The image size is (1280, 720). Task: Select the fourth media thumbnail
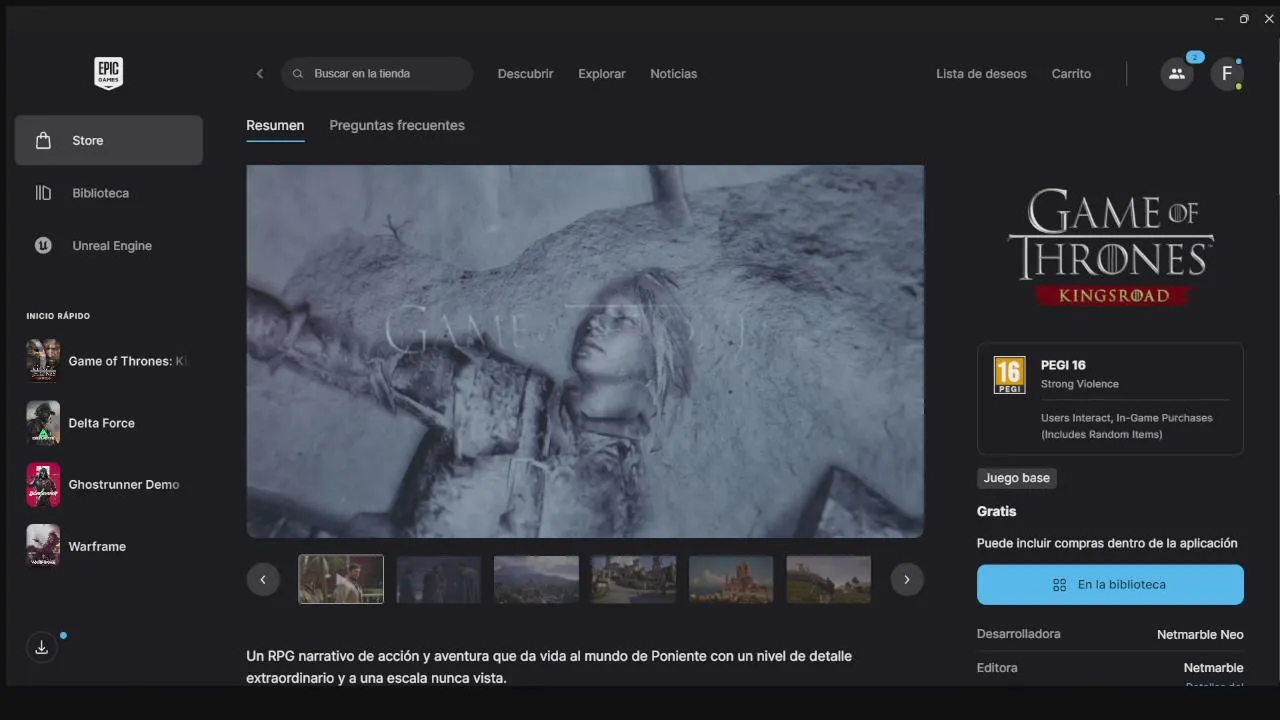(634, 579)
